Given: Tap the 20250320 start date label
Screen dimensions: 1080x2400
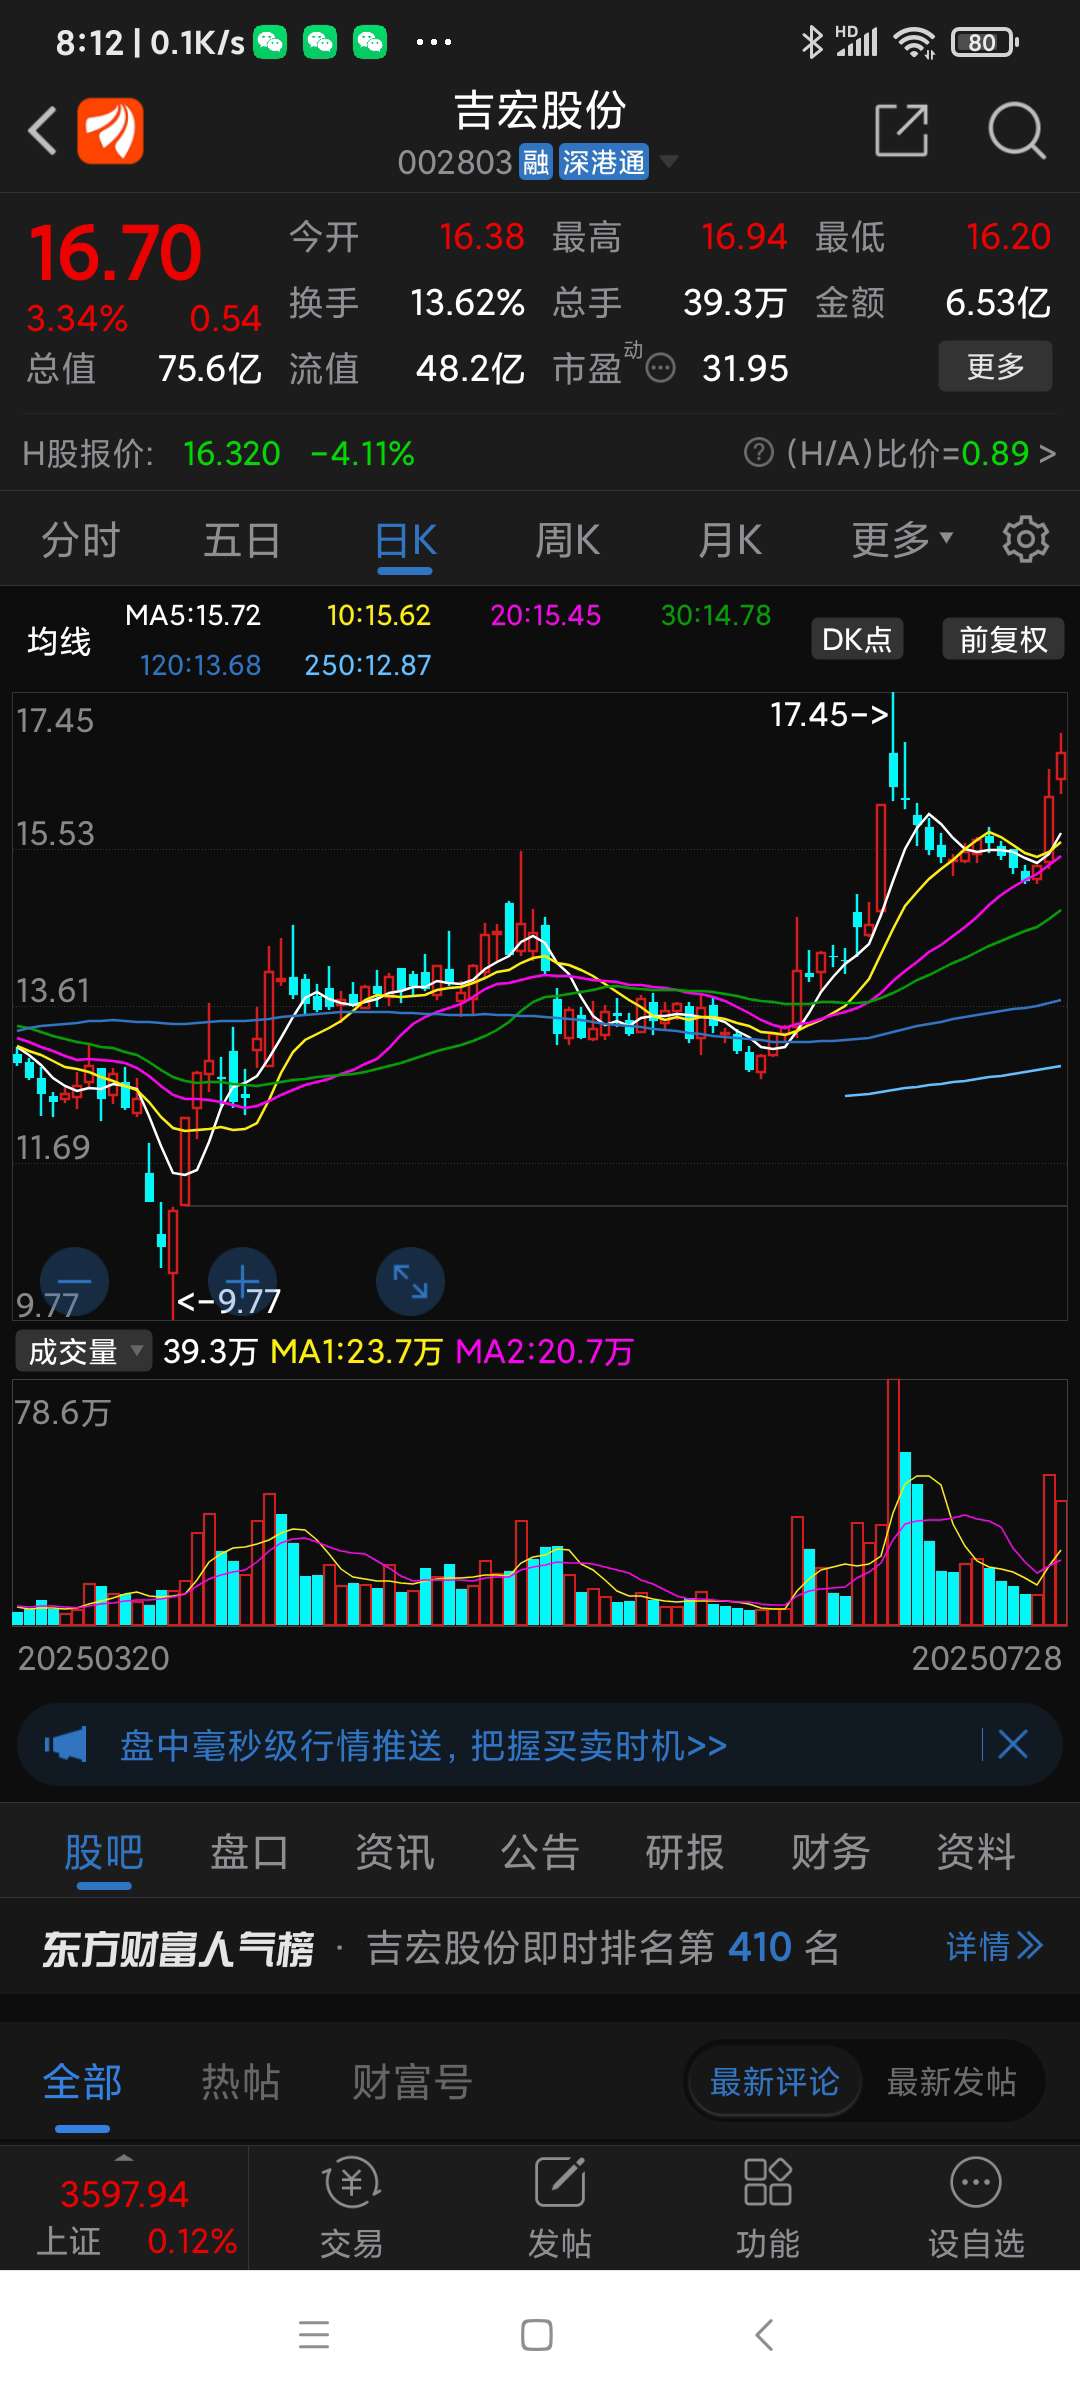Looking at the screenshot, I should pos(94,1658).
